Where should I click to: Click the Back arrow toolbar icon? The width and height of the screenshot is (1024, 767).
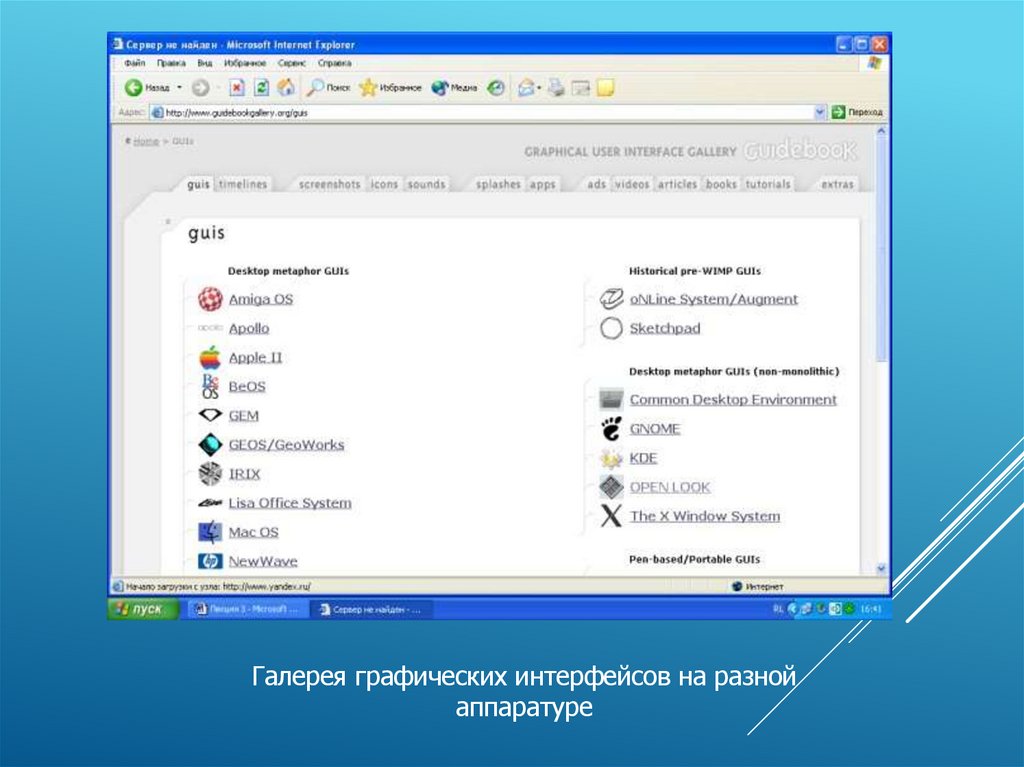point(133,88)
